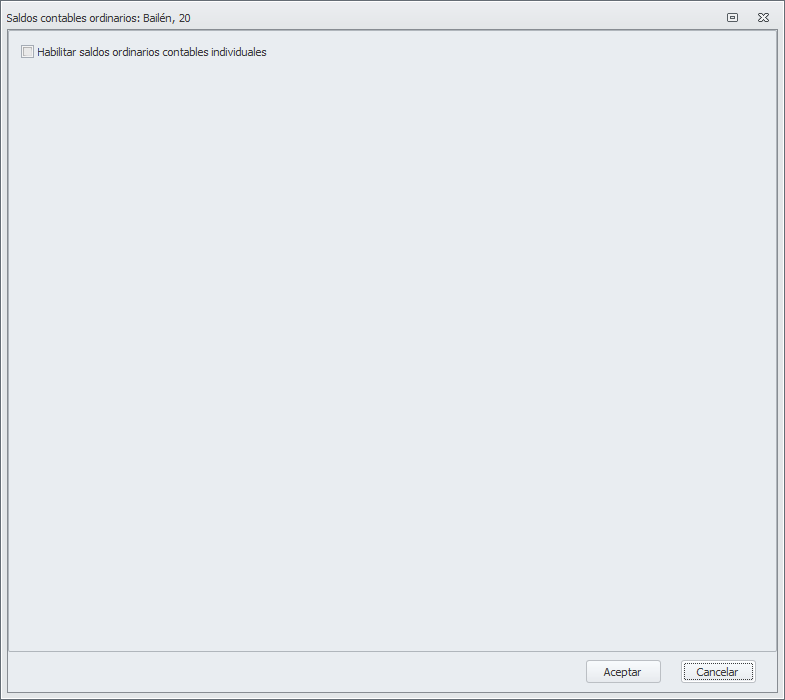Toggle the Habilitar saldos checkbox square
Viewport: 785px width, 700px height.
(28, 52)
